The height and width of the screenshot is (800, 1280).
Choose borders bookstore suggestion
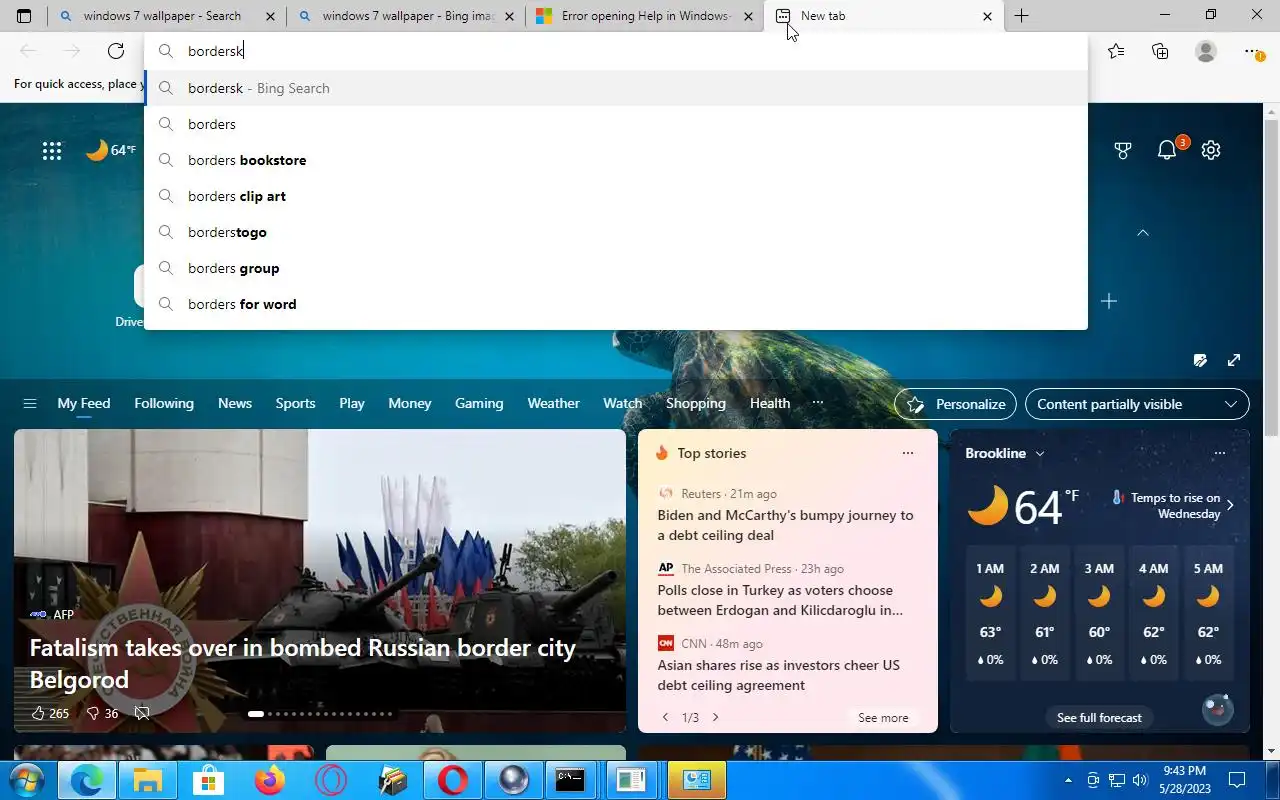(x=616, y=160)
